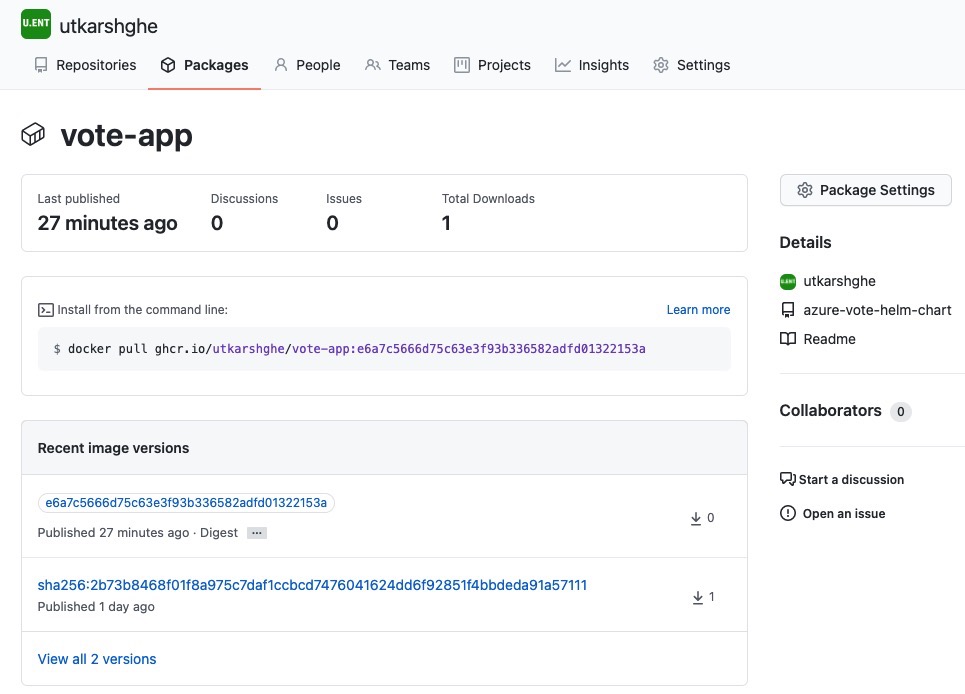Image resolution: width=965 pixels, height=694 pixels.
Task: Open the Insights tab
Action: tap(591, 65)
